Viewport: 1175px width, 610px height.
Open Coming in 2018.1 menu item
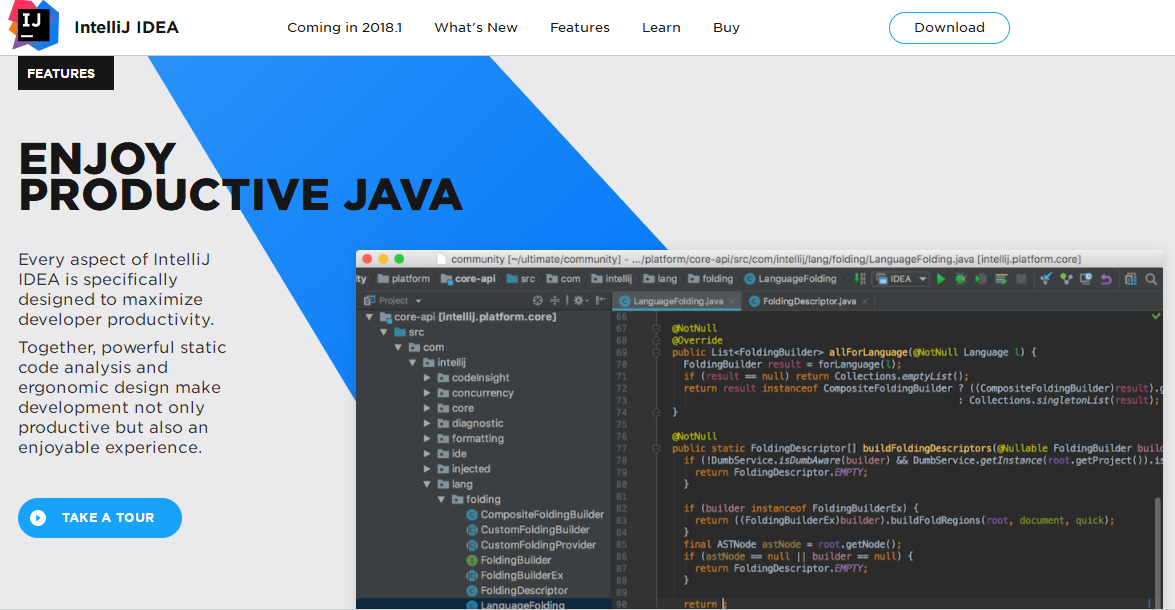(345, 28)
